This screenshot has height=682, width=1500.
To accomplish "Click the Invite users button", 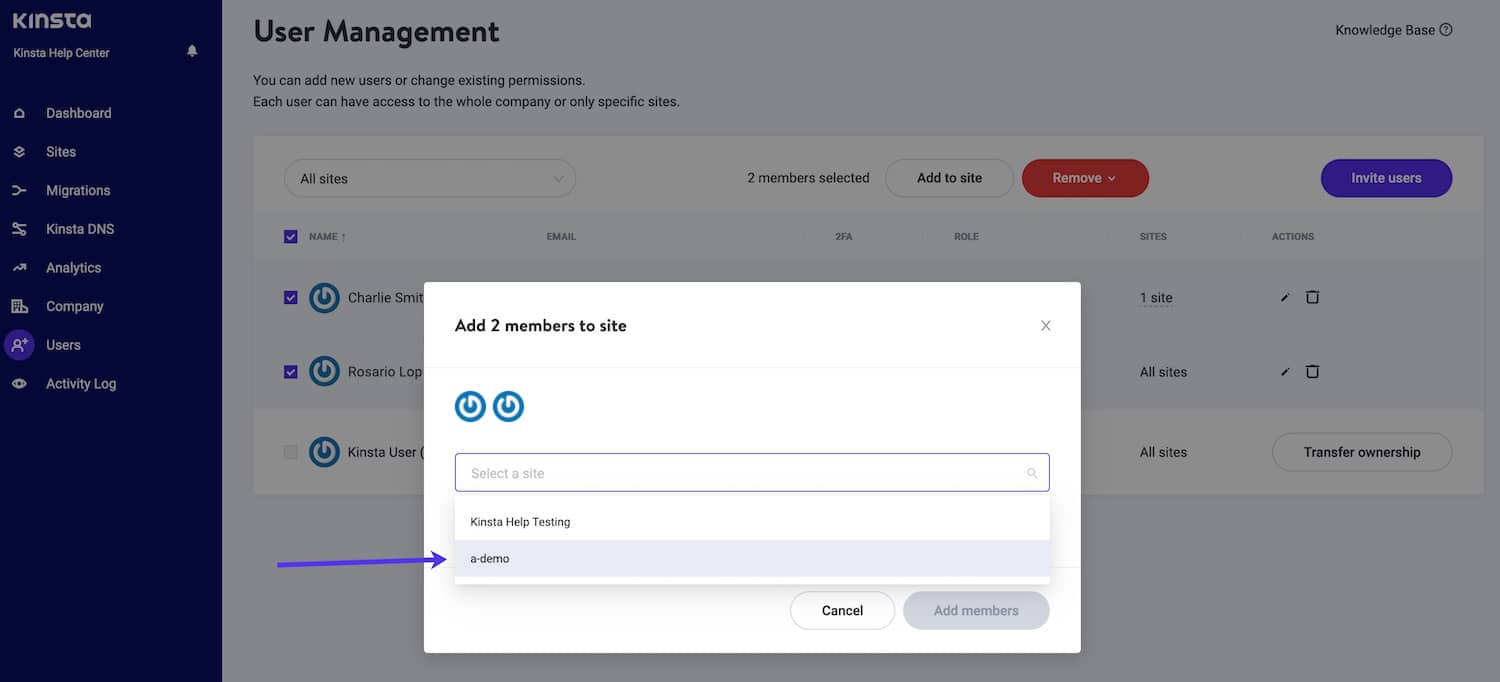I will click(1385, 178).
